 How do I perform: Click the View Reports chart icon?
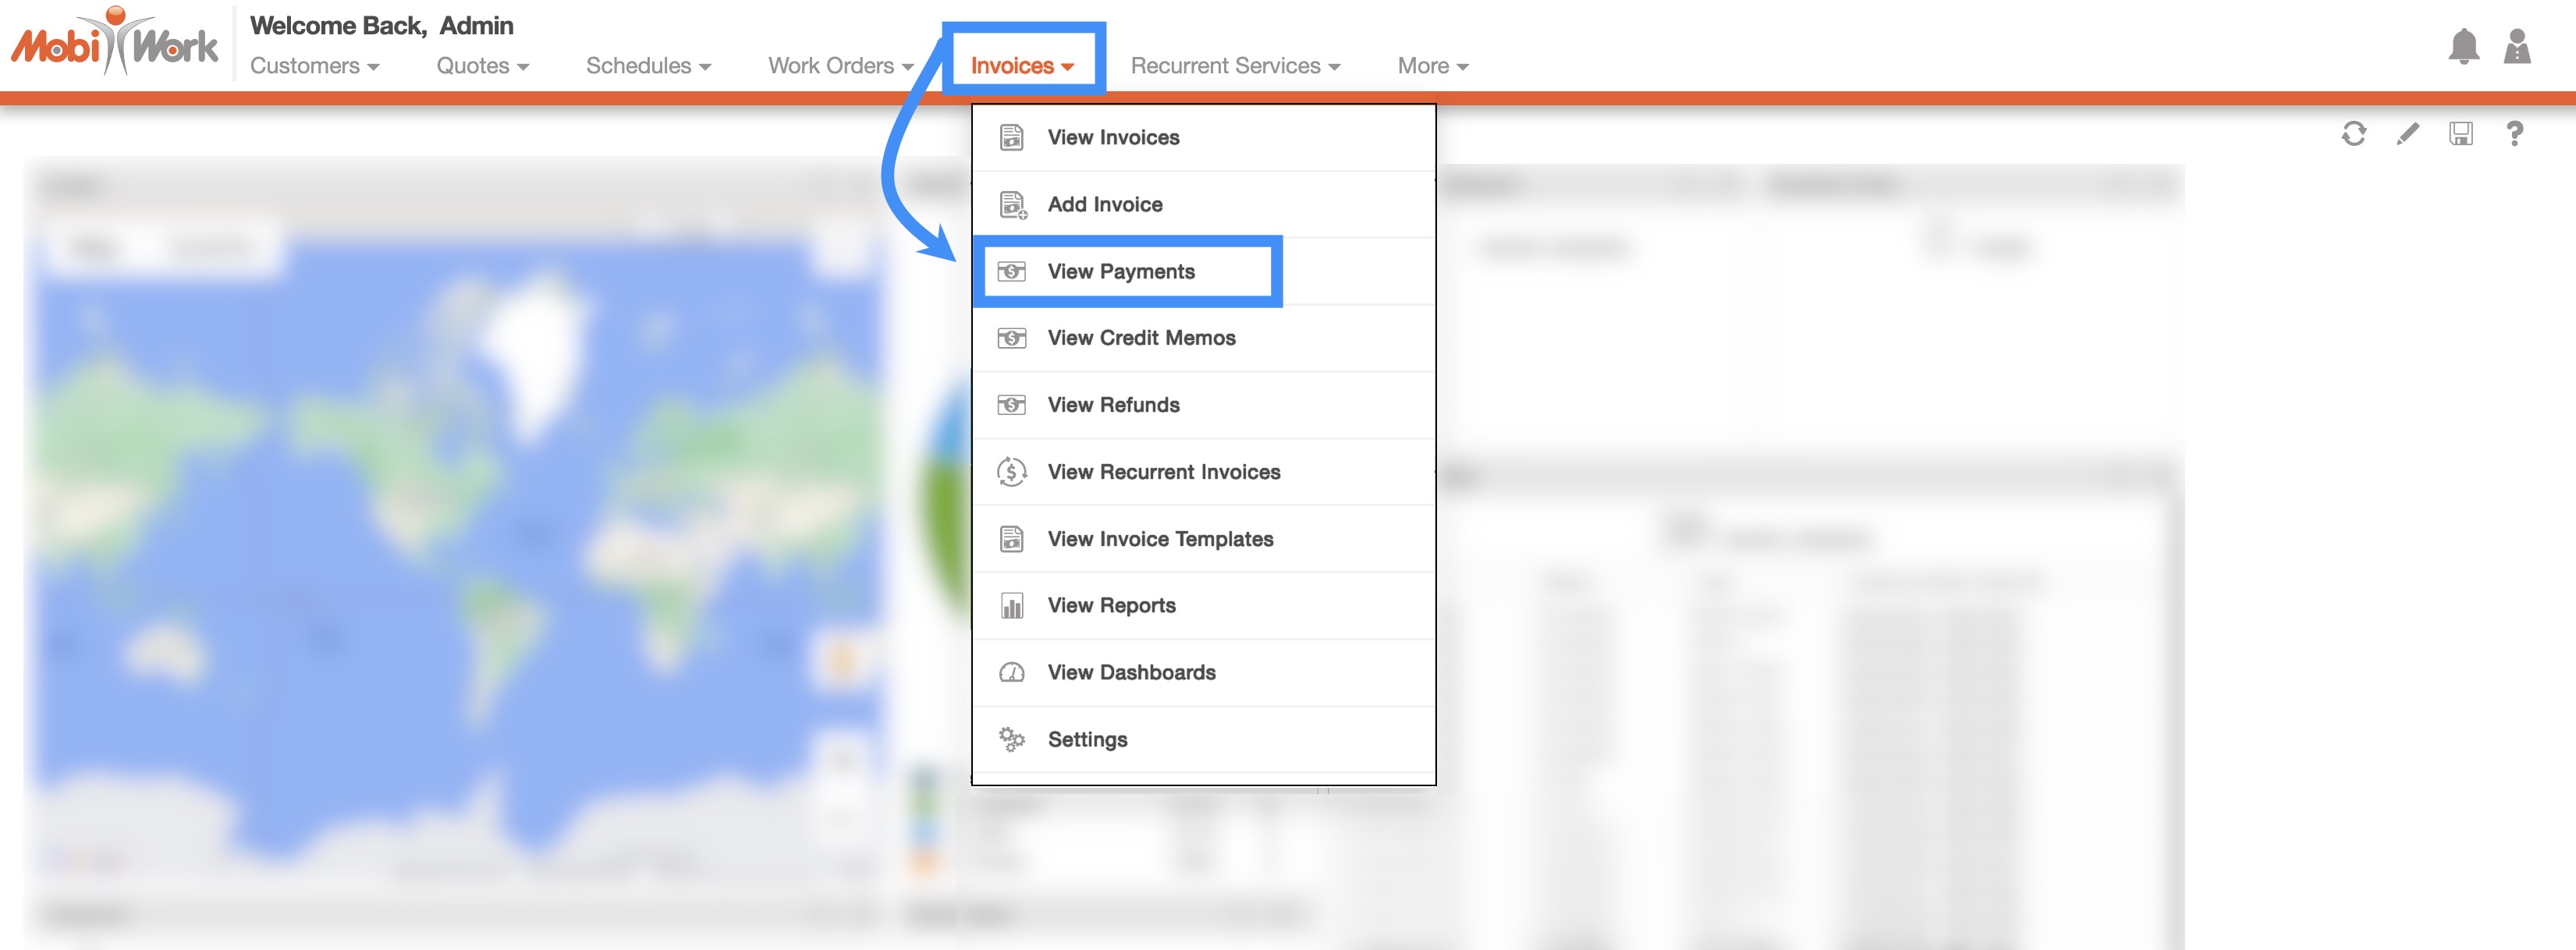[x=1011, y=606]
